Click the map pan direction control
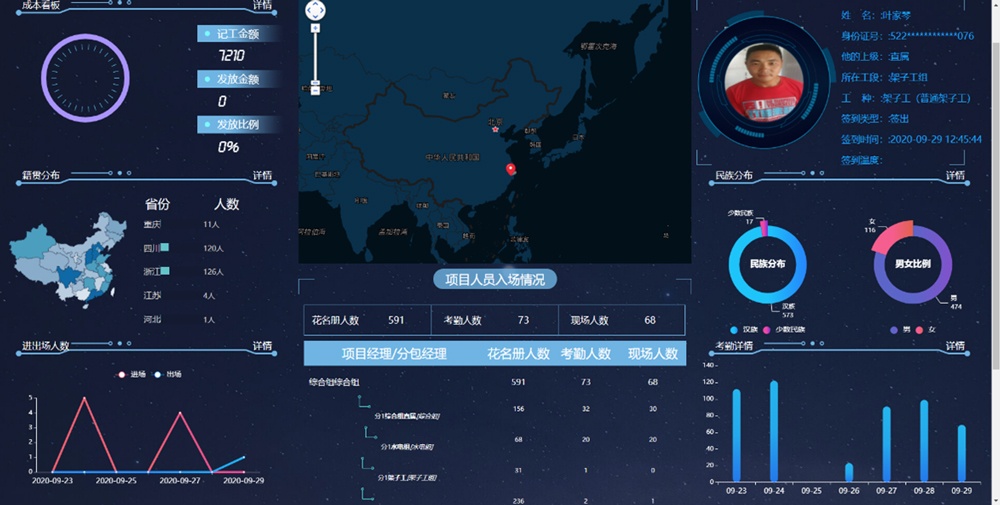The width and height of the screenshot is (1000, 505). pos(315,11)
